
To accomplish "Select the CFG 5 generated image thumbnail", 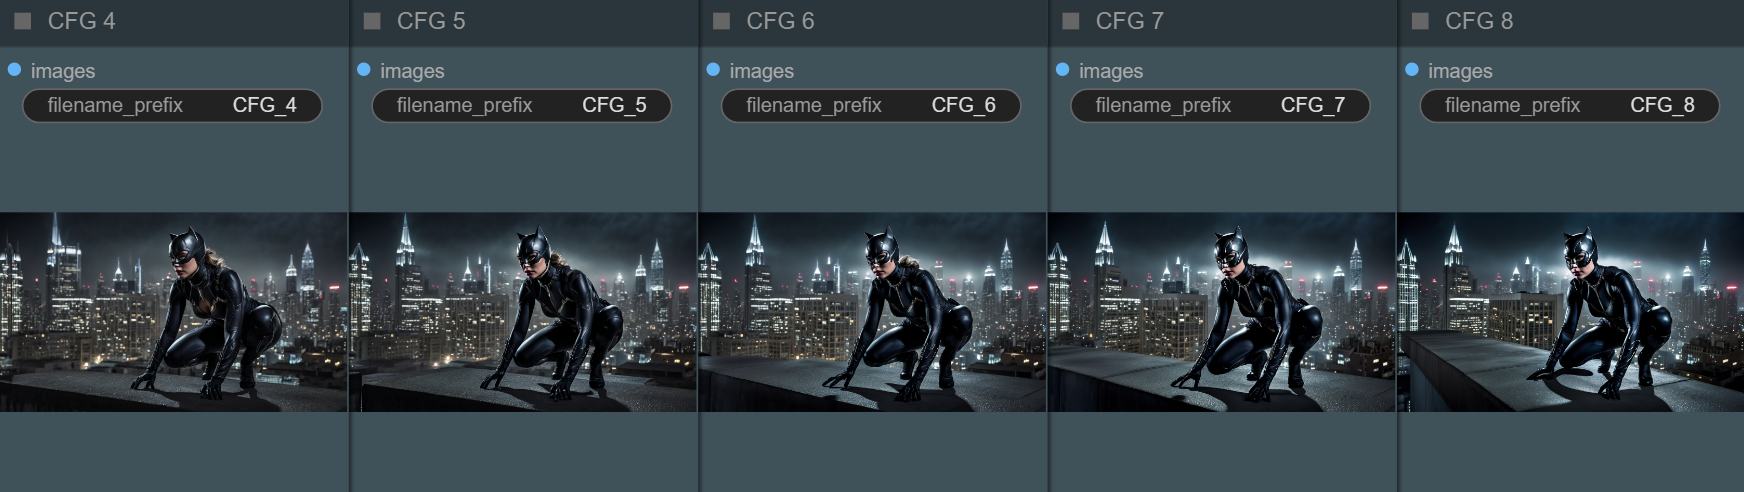I will pyautogui.click(x=522, y=311).
